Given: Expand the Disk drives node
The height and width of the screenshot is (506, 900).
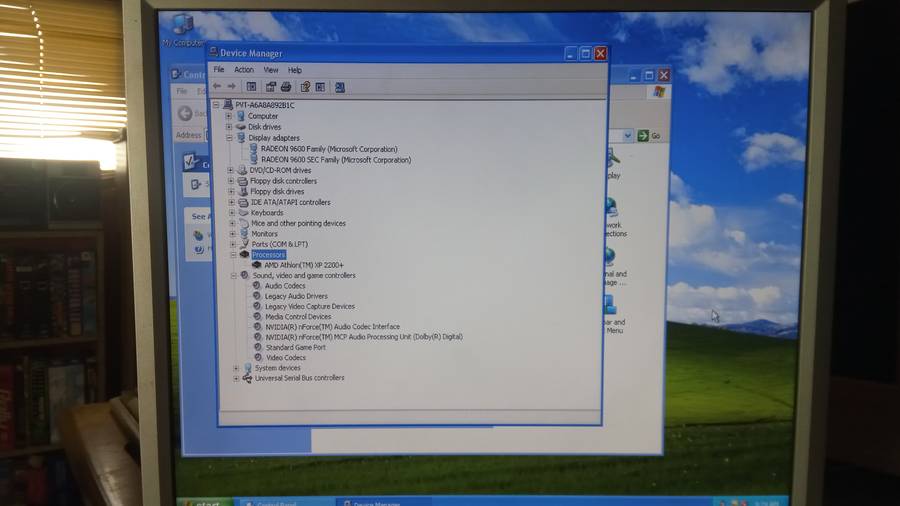Looking at the screenshot, I should 229,127.
